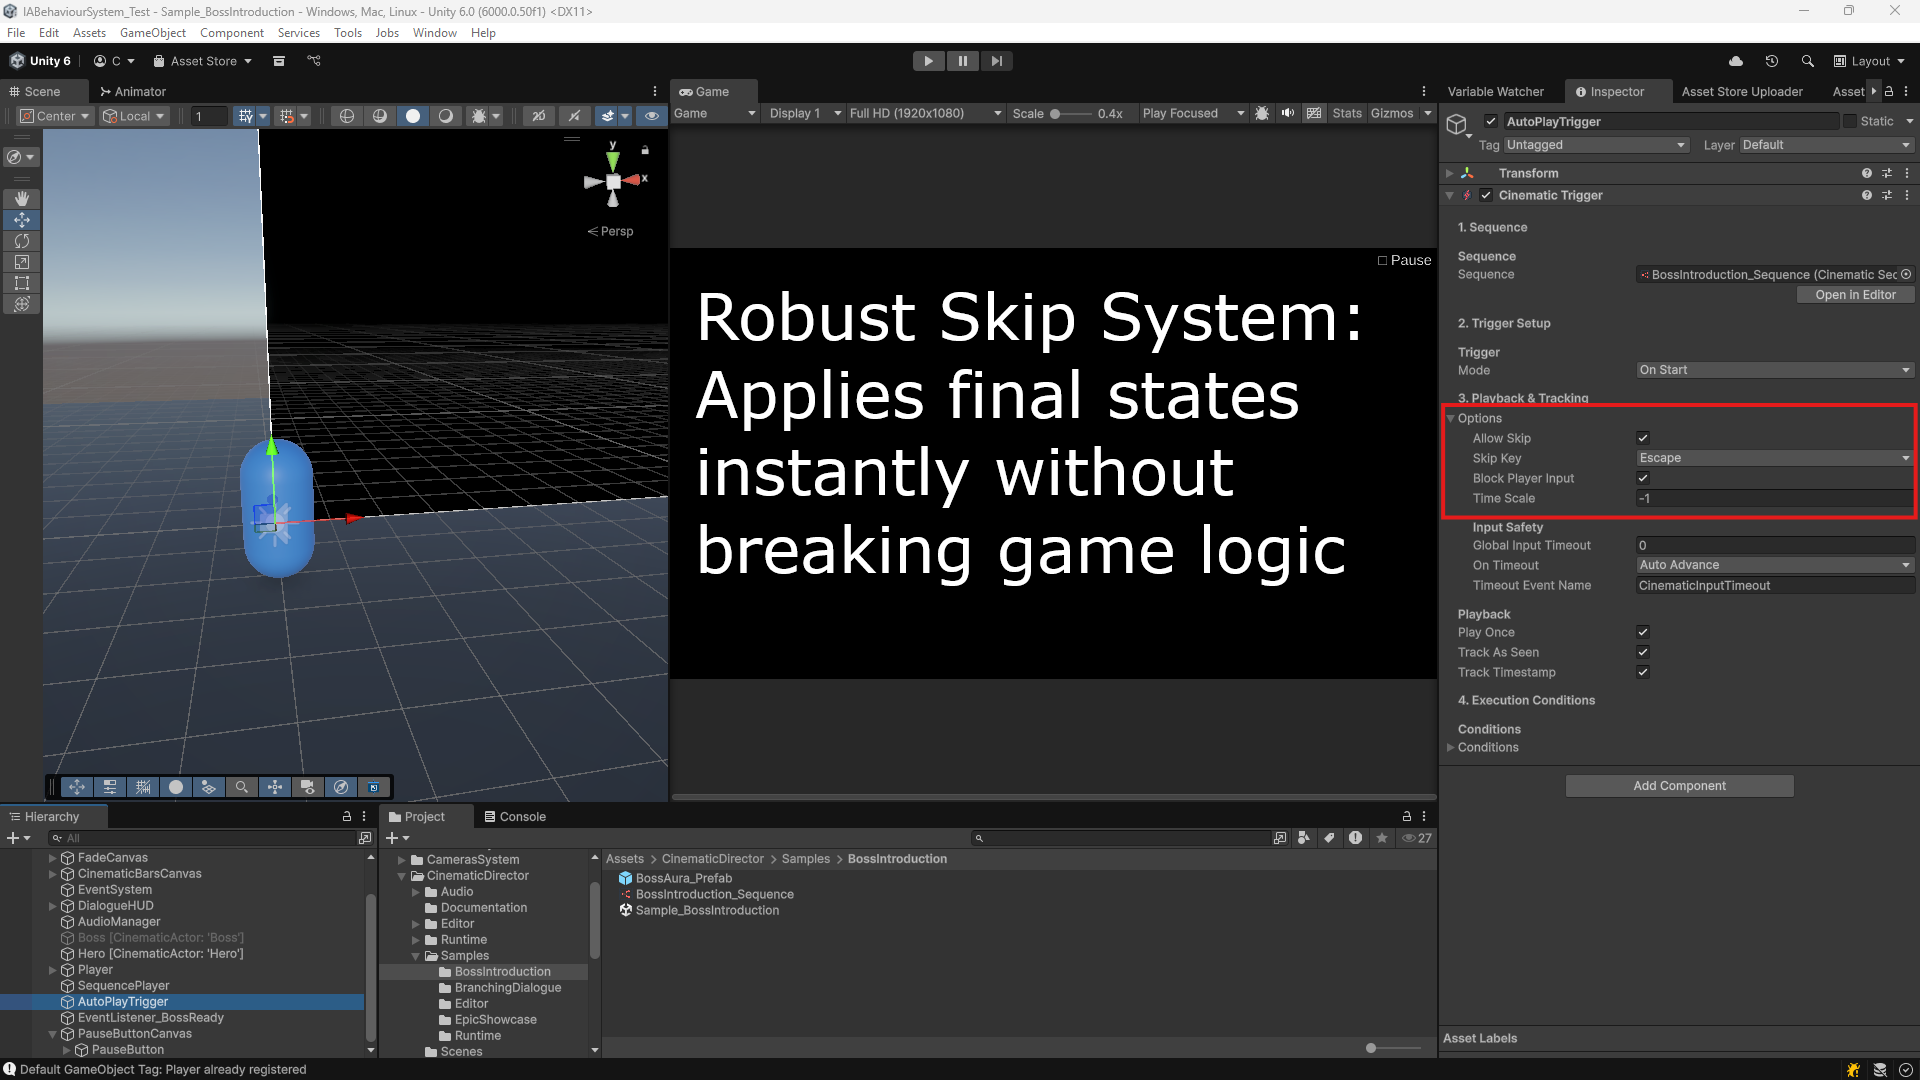Uncheck Block Player Input
Screen dimensions: 1920x1080
[1643, 478]
